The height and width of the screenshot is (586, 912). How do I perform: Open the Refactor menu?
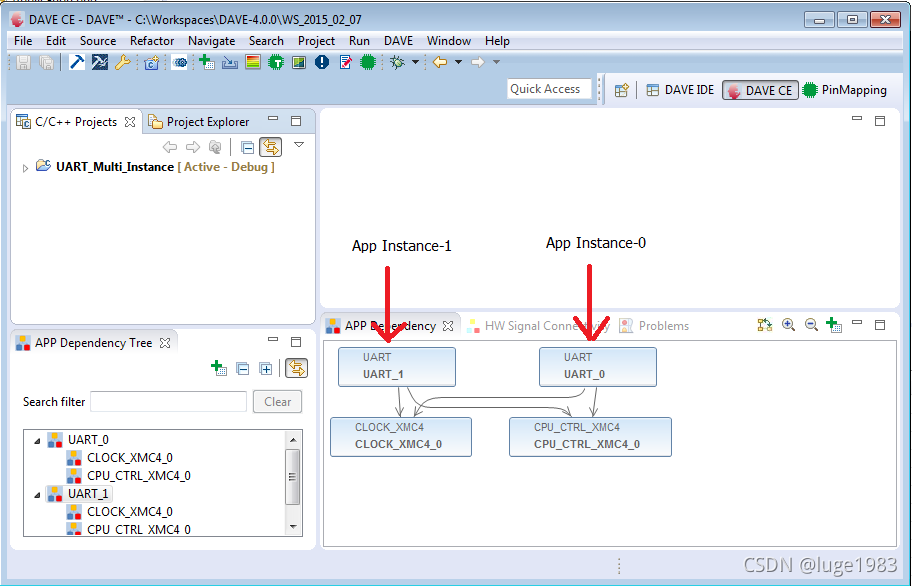(152, 41)
